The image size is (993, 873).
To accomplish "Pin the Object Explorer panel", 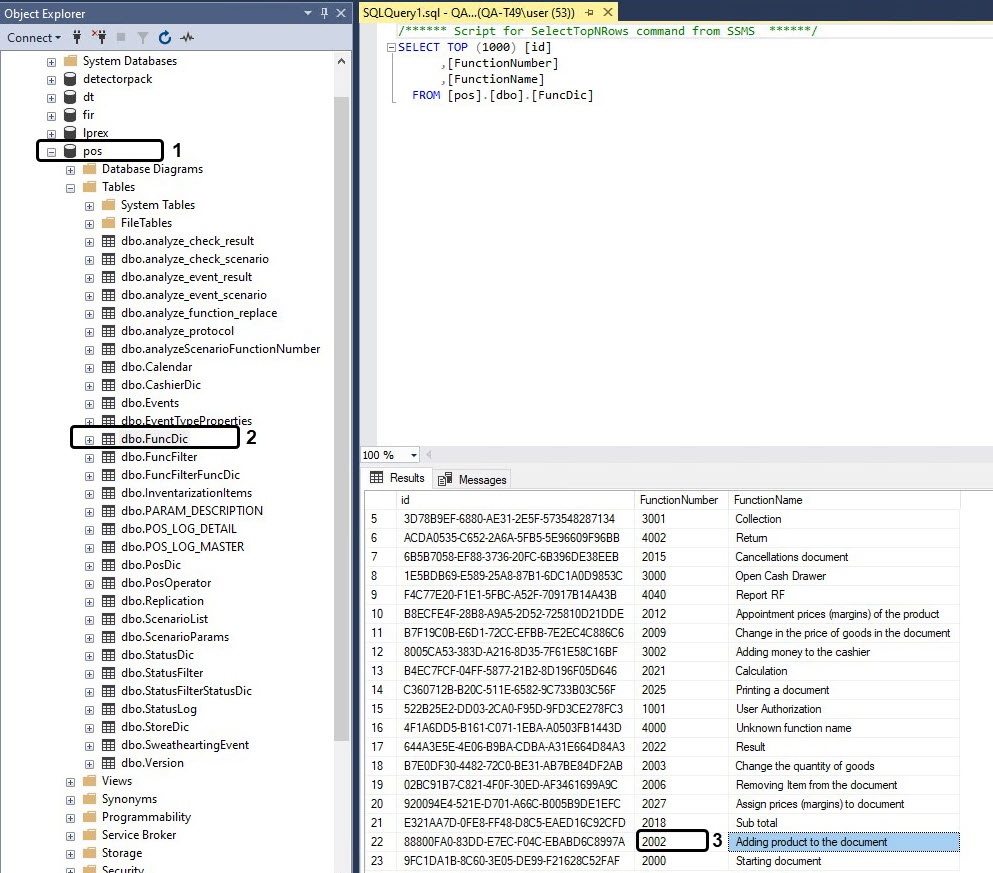I will click(324, 13).
